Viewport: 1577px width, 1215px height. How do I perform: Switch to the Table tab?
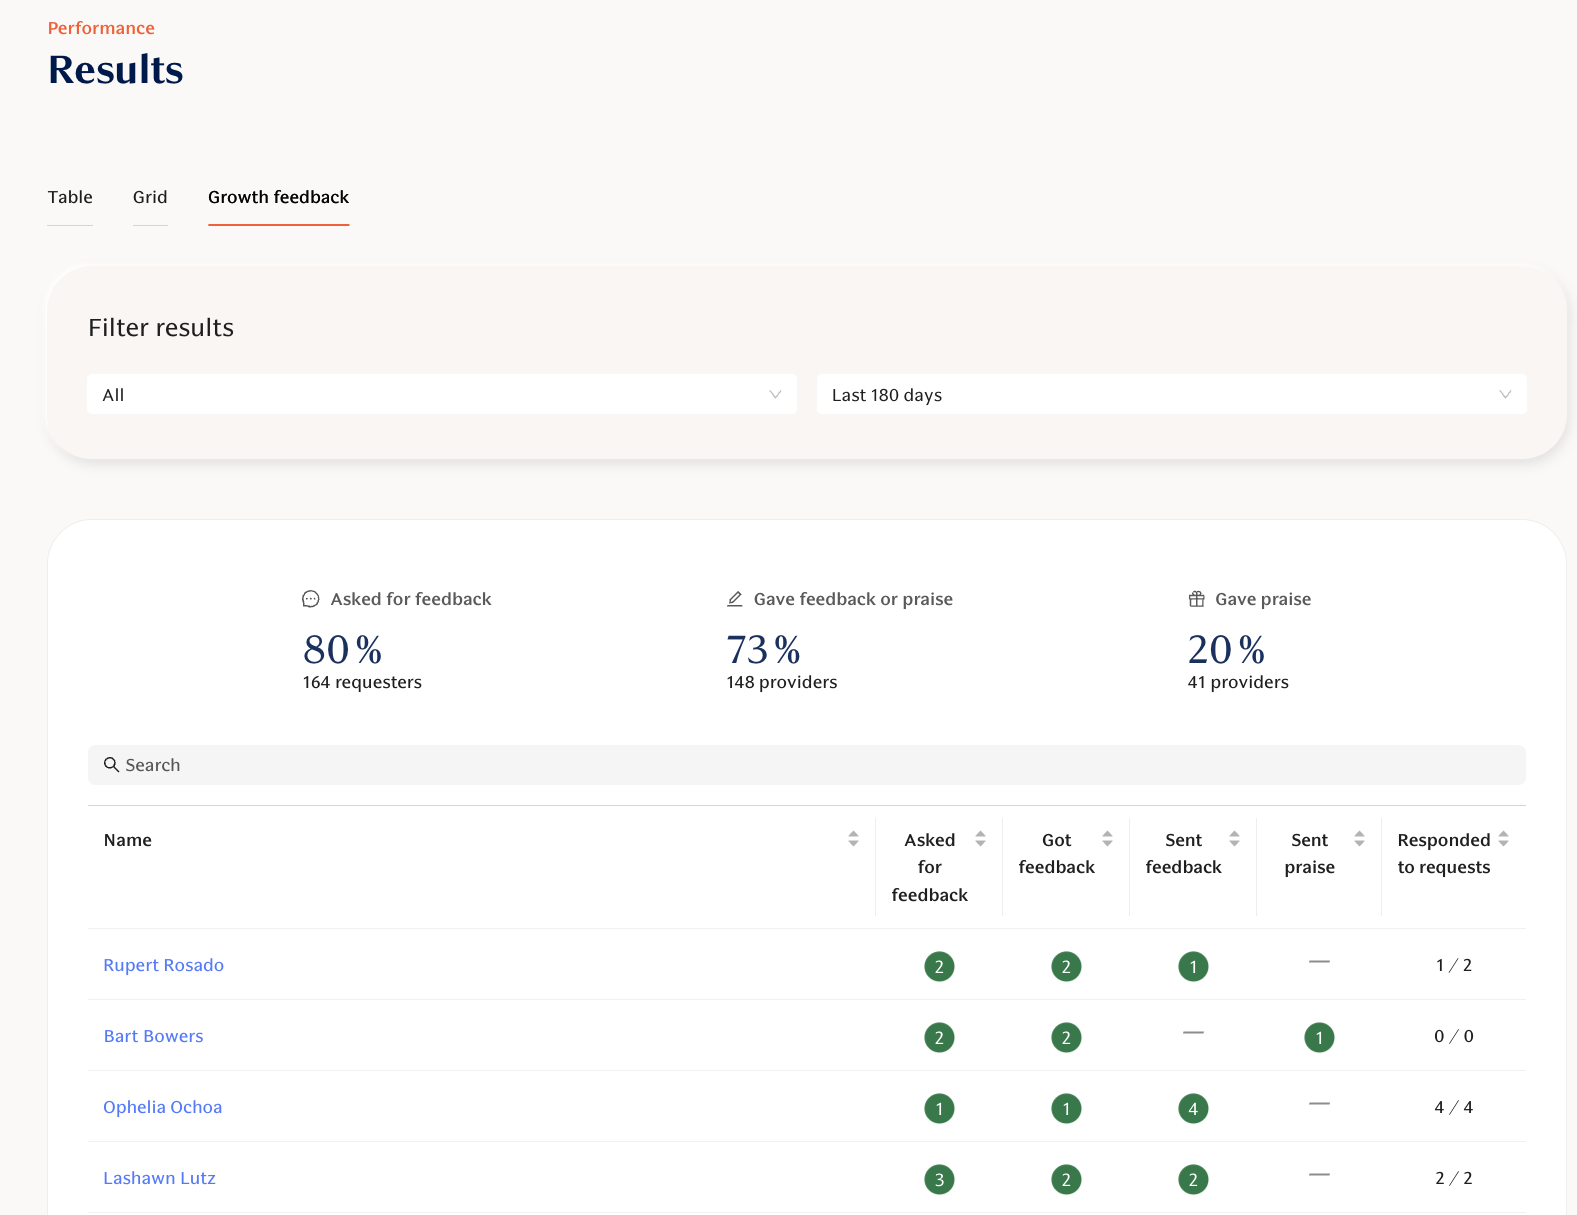[x=70, y=197]
